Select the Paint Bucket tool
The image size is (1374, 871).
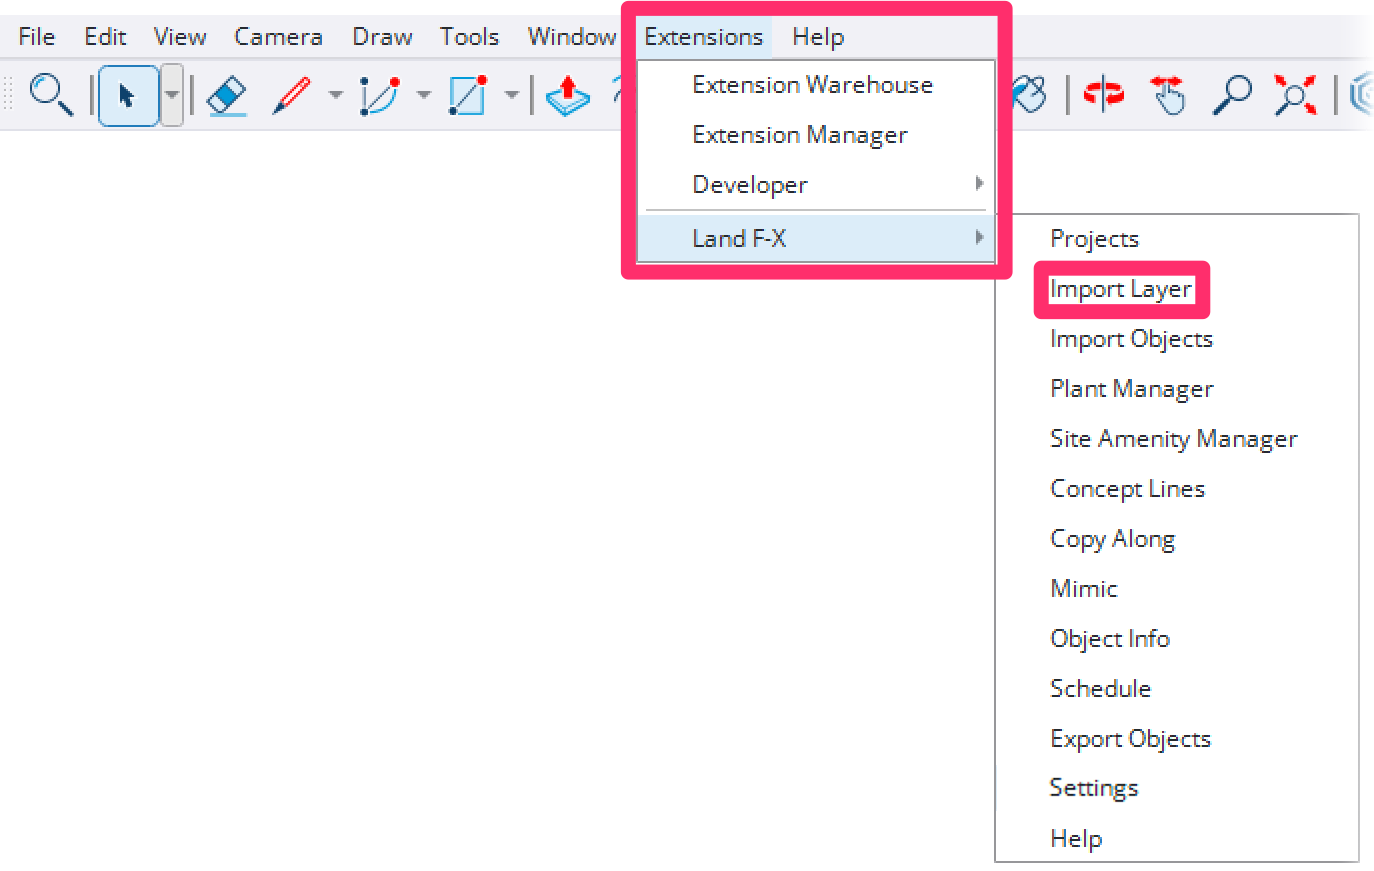[1030, 96]
